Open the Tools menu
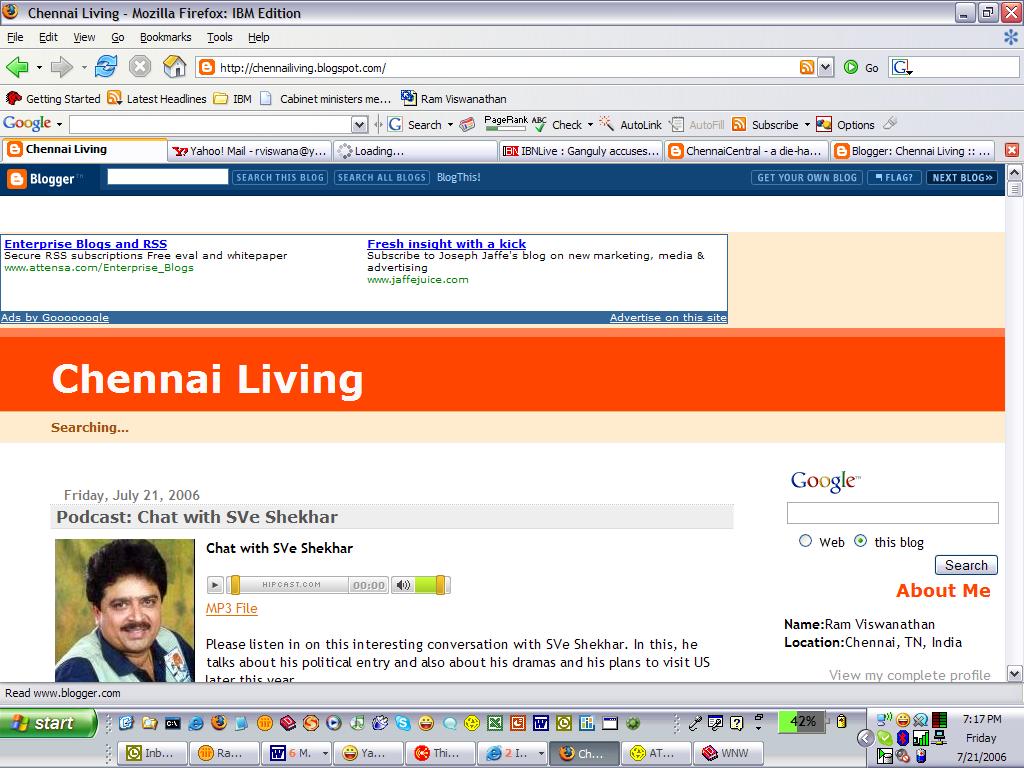 point(219,37)
